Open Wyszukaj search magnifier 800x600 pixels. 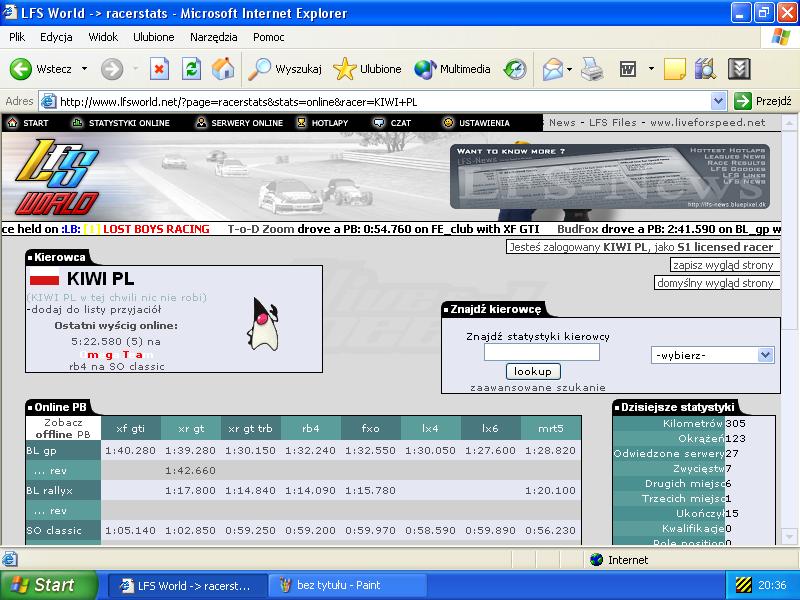259,69
